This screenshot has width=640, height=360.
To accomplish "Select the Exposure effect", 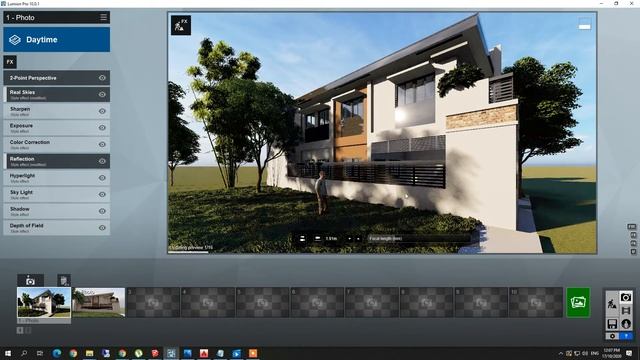I will click(57, 128).
